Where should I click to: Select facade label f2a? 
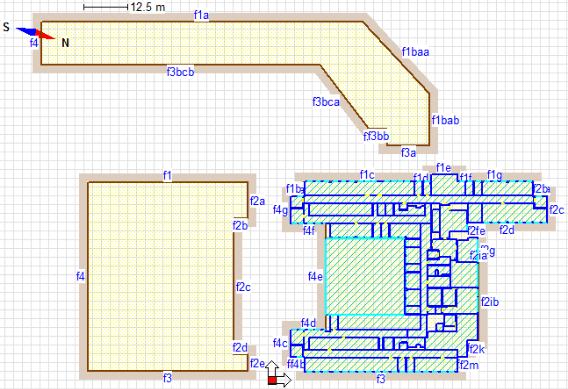(x=257, y=201)
